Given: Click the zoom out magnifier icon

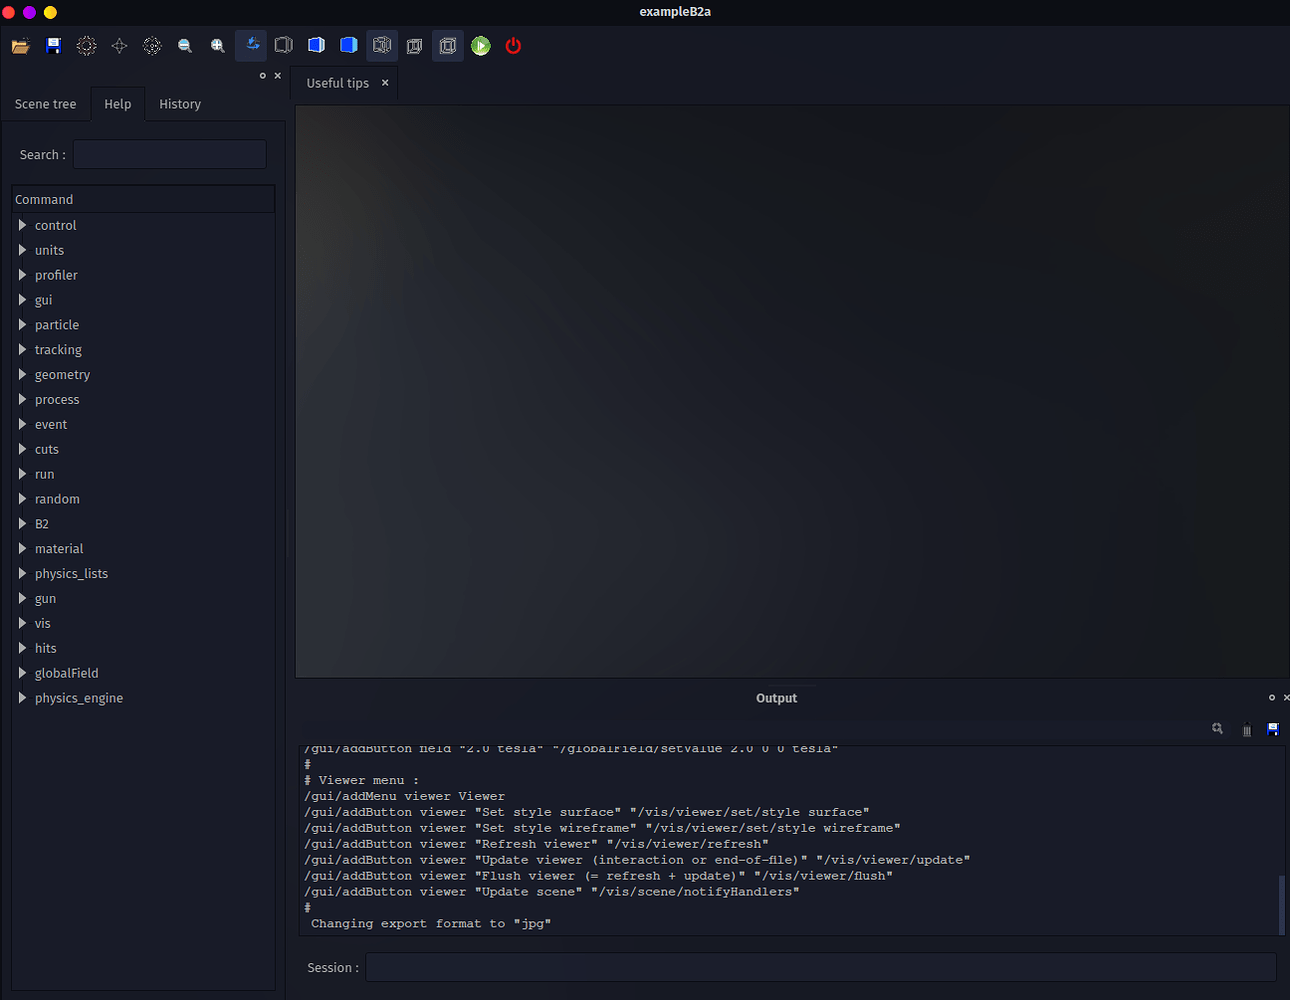Looking at the screenshot, I should click(x=185, y=46).
